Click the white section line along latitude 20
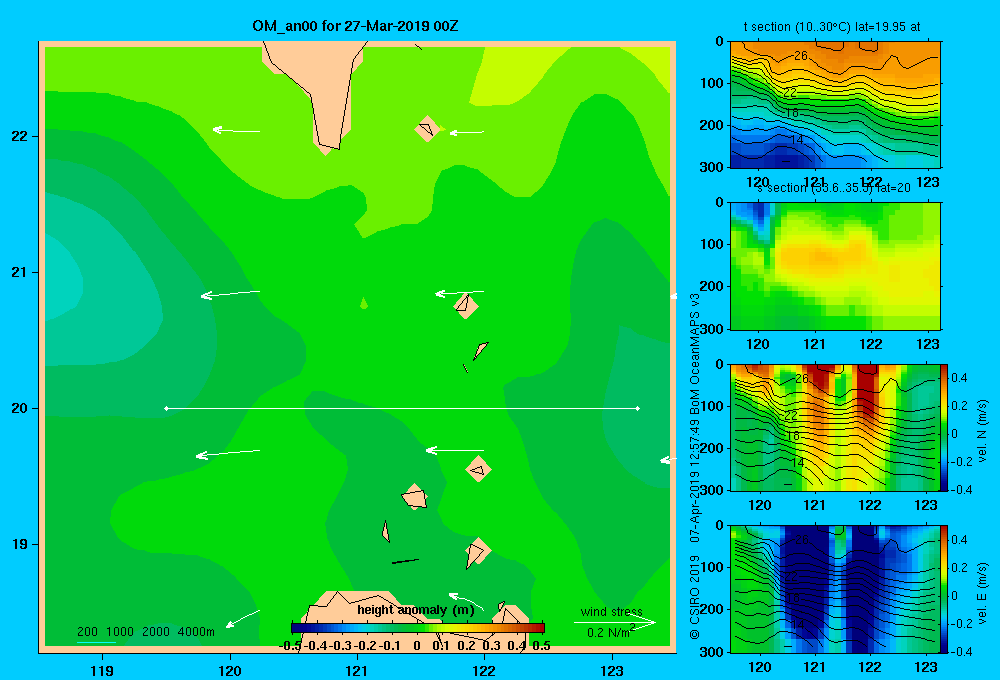Screen dimensions: 1000x680 click(x=402, y=408)
